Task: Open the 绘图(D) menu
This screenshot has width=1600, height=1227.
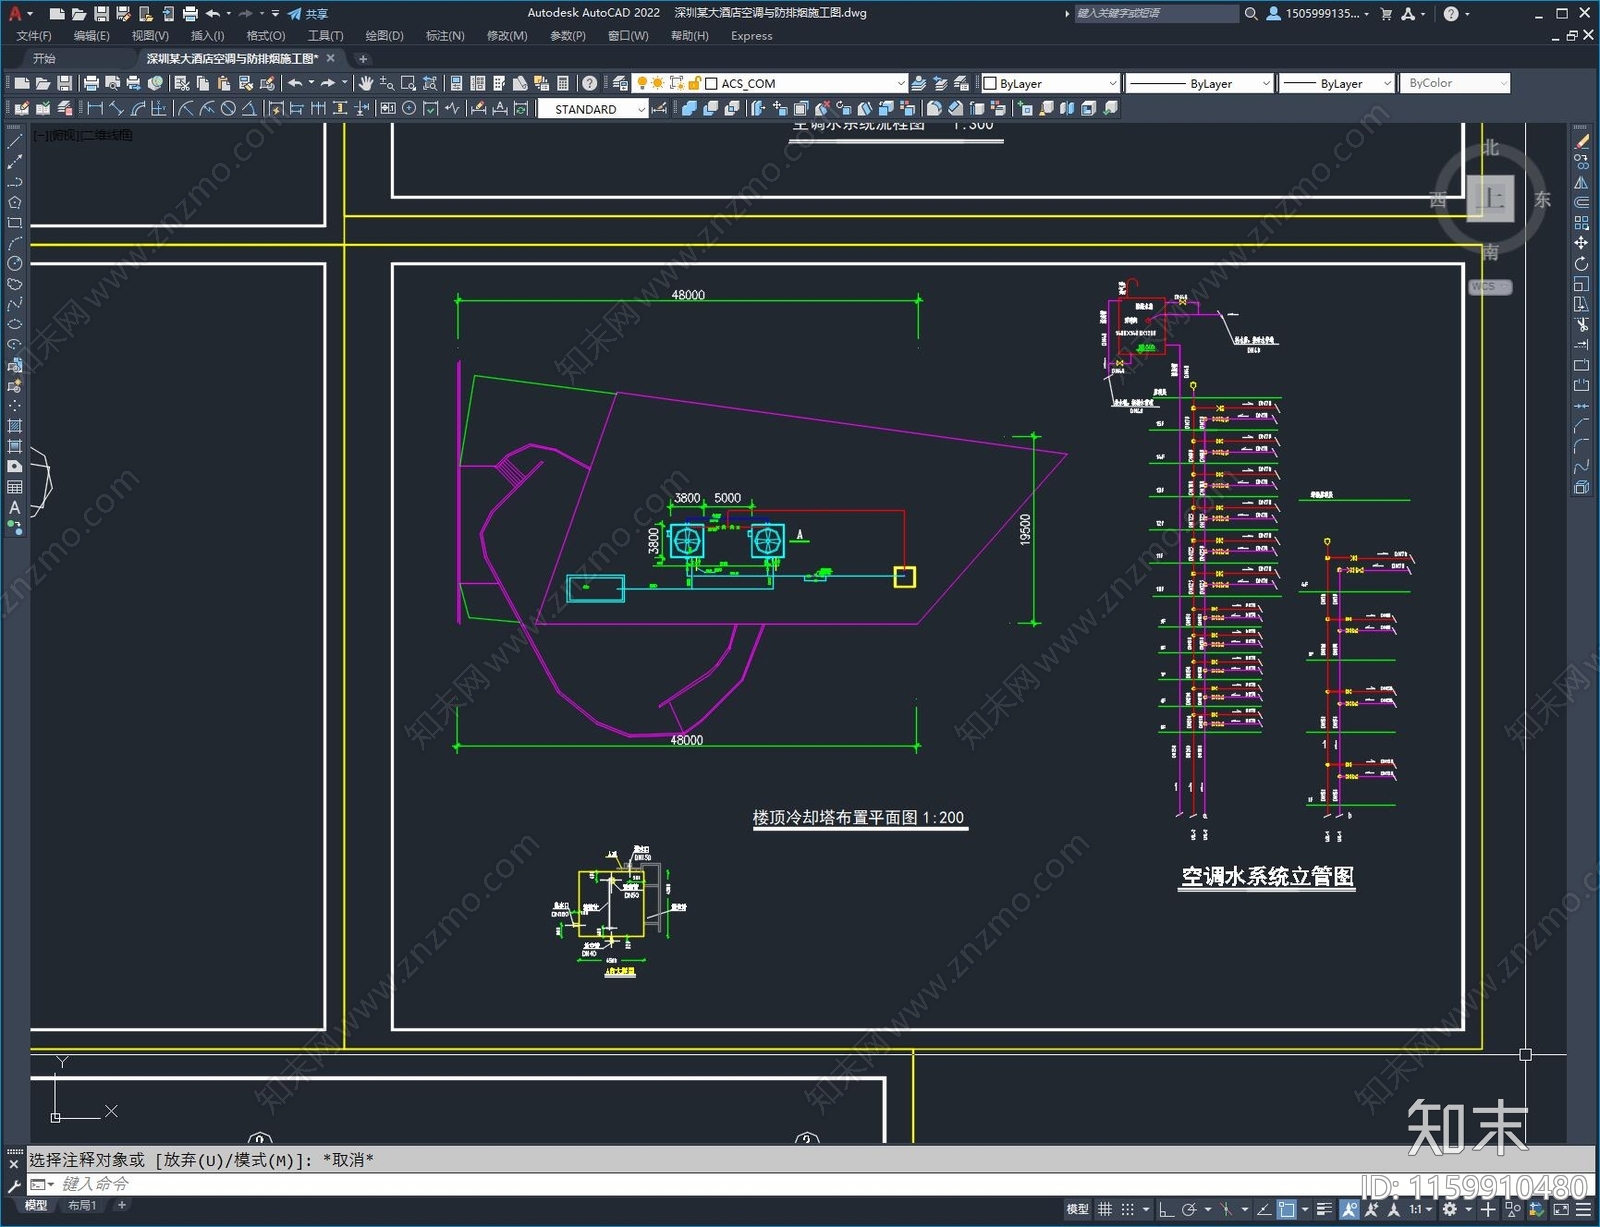Action: [x=384, y=35]
